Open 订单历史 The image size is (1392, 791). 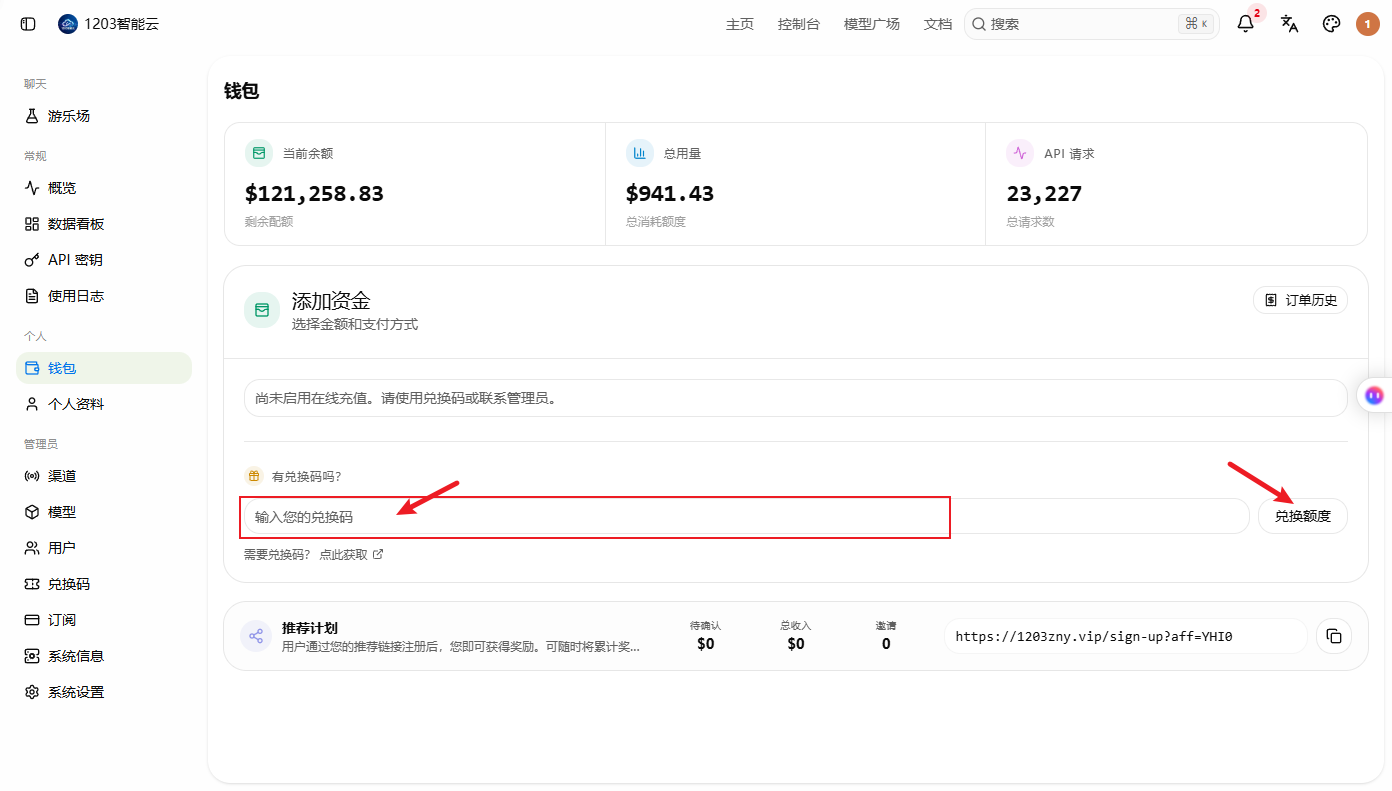tap(1300, 300)
